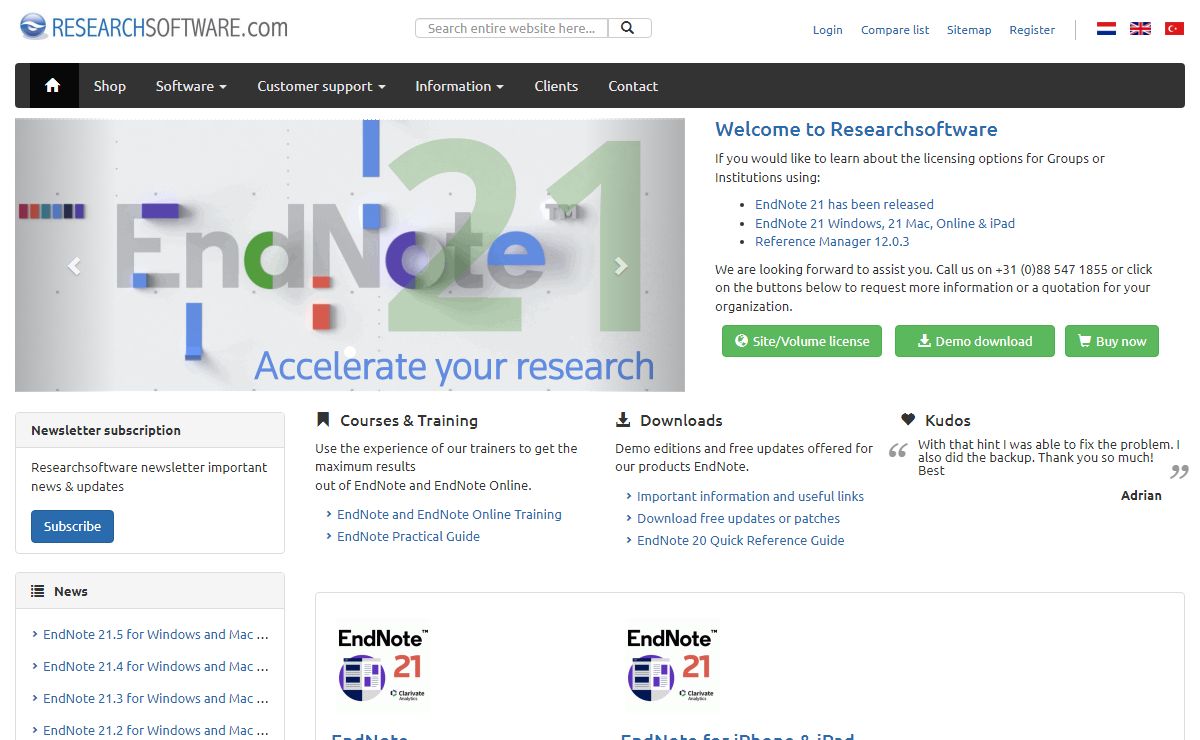Viewport: 1200px width, 740px height.
Task: Open Reference Manager 12.0.3 link
Action: pos(832,241)
